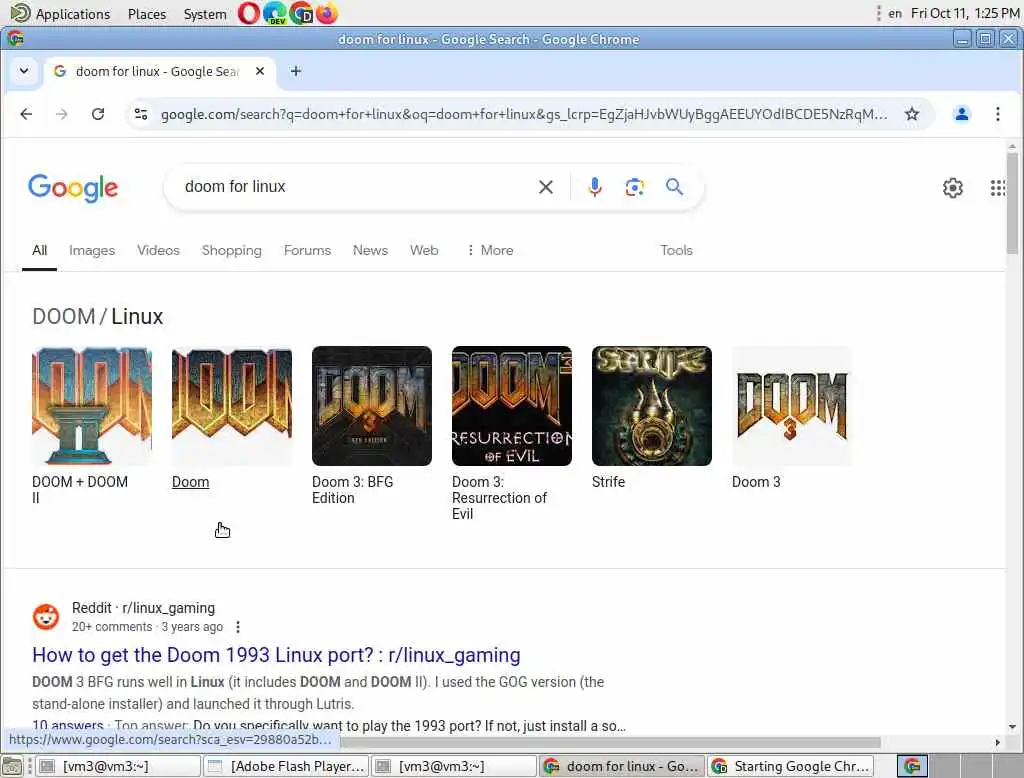
Task: Open Reddit r/linux_gaming source link
Action: tap(143, 608)
